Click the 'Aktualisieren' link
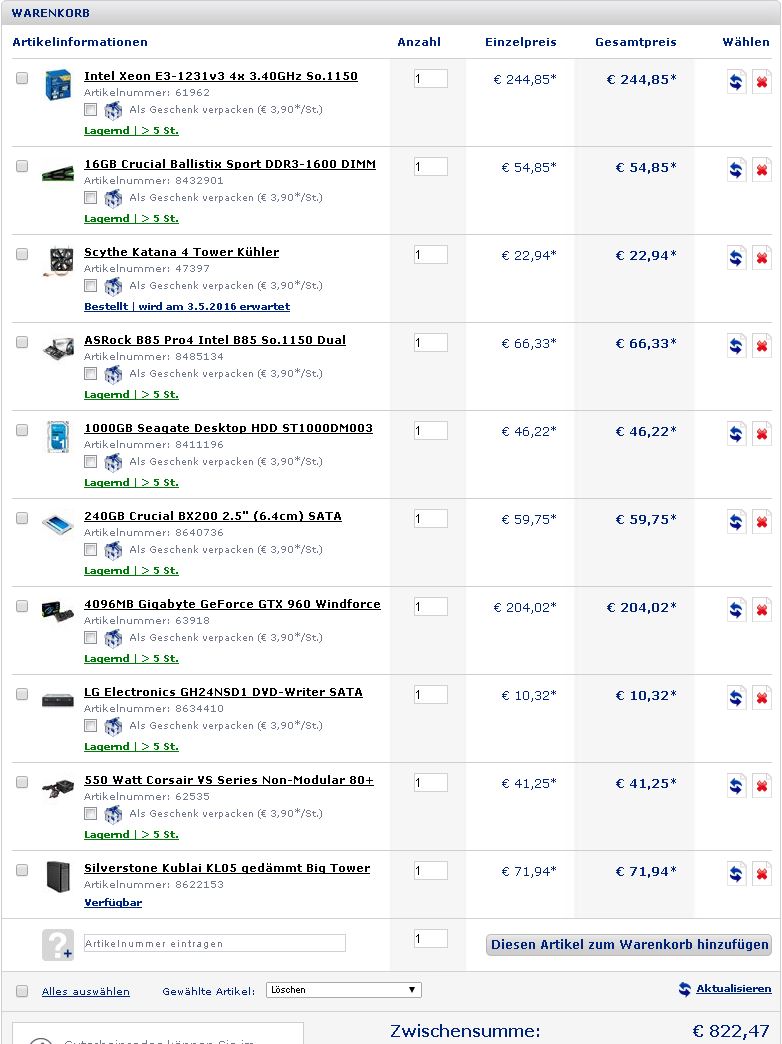782x1044 pixels. [733, 988]
